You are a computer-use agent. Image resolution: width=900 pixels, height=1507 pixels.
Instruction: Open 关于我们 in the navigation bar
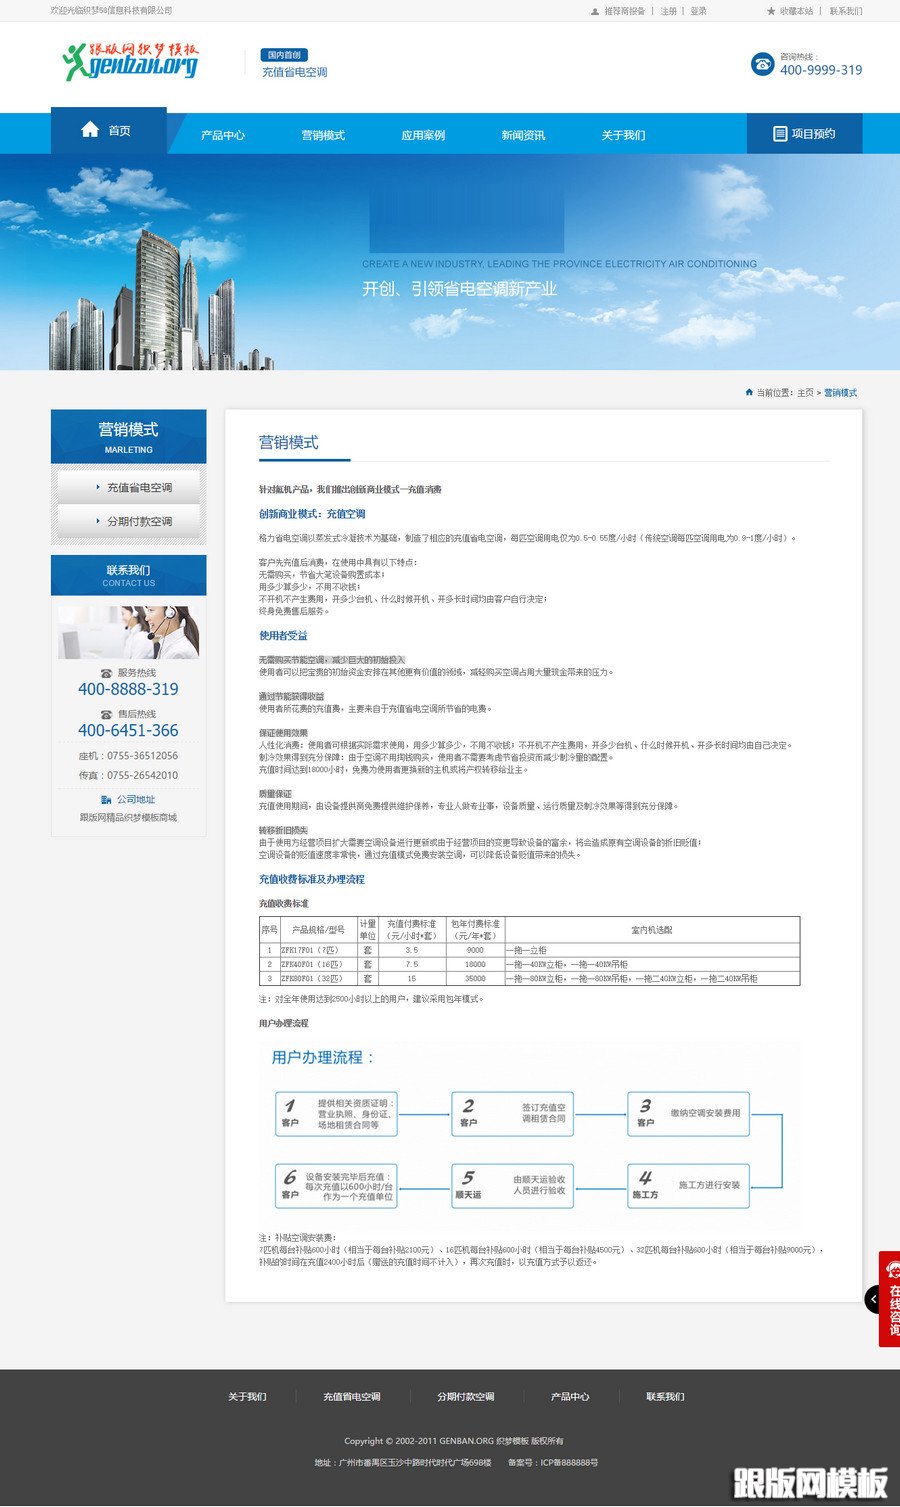click(623, 135)
